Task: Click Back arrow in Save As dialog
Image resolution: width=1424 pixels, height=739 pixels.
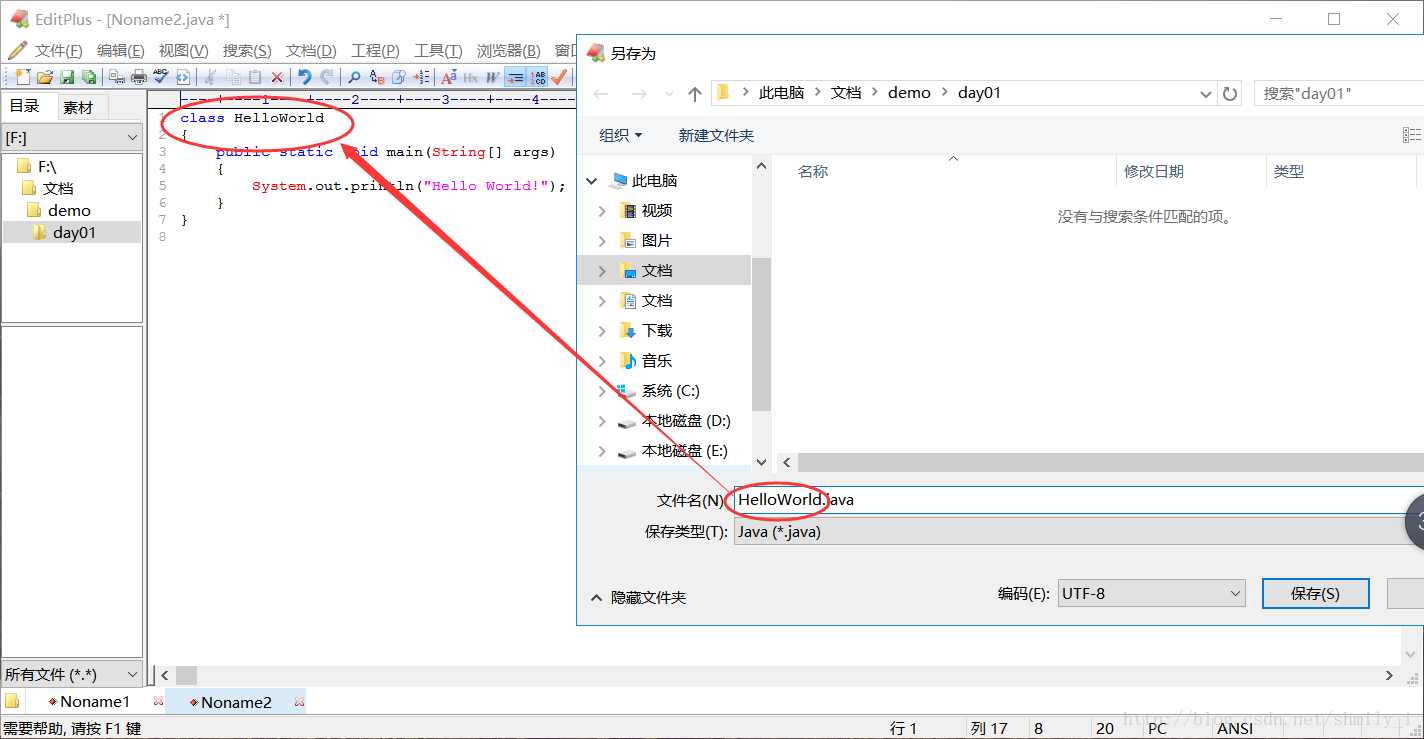Action: coord(601,93)
